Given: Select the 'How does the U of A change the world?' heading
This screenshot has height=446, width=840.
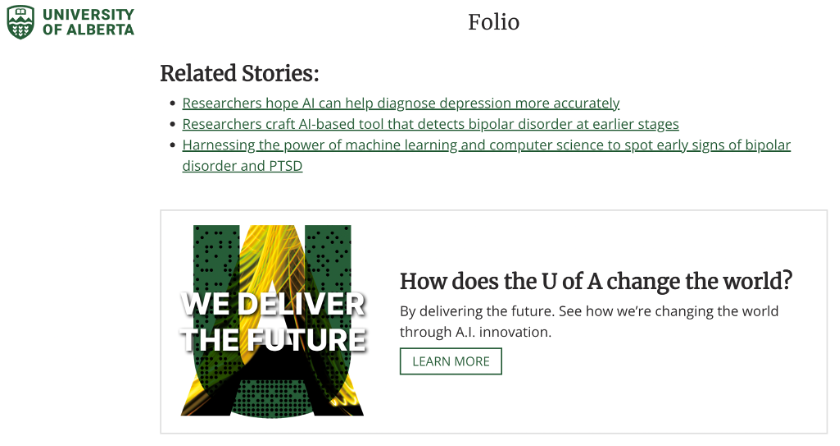Looking at the screenshot, I should point(596,281).
